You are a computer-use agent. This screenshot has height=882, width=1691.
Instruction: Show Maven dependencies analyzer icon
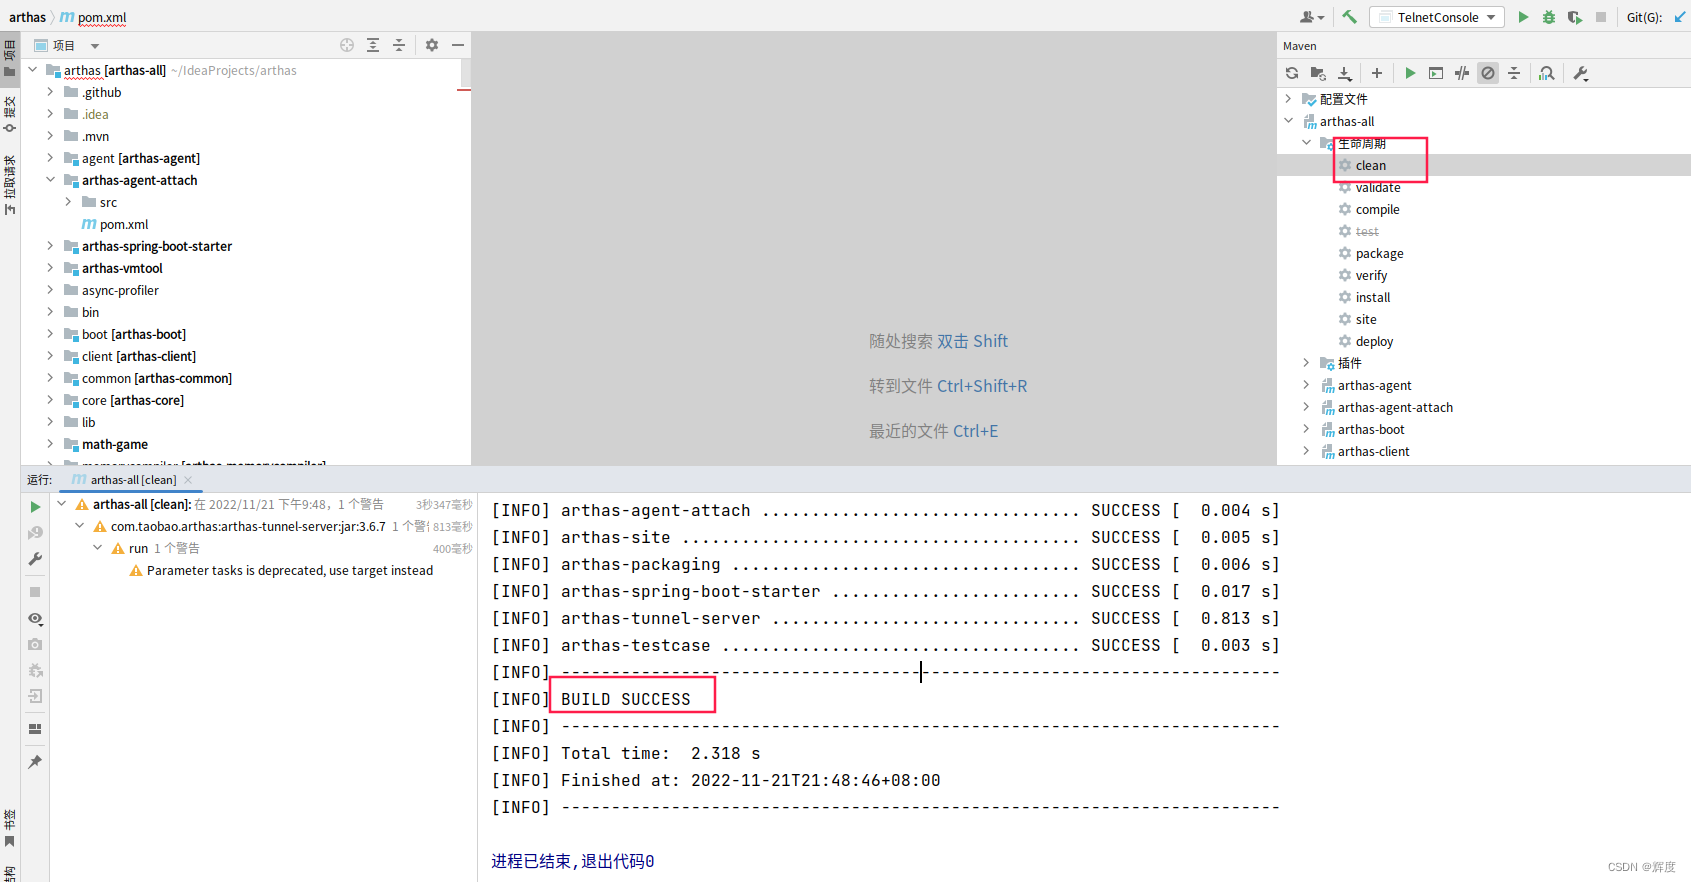click(x=1547, y=73)
